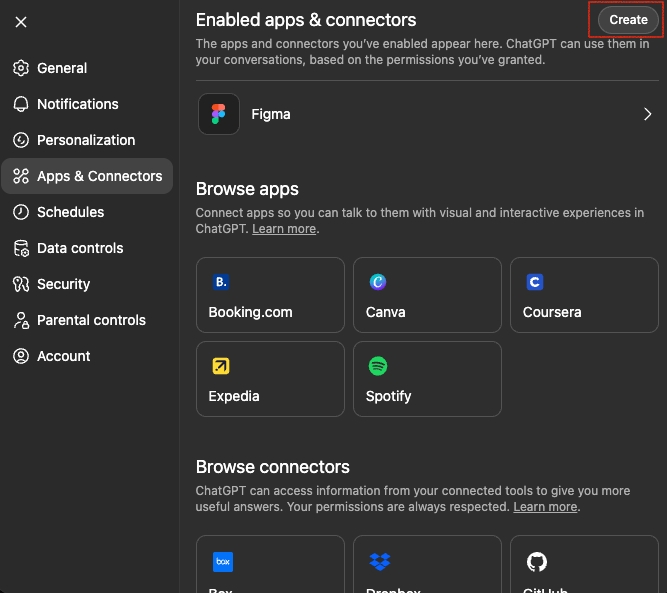Click the Parental controls icon
Image resolution: width=667 pixels, height=593 pixels.
(20, 320)
